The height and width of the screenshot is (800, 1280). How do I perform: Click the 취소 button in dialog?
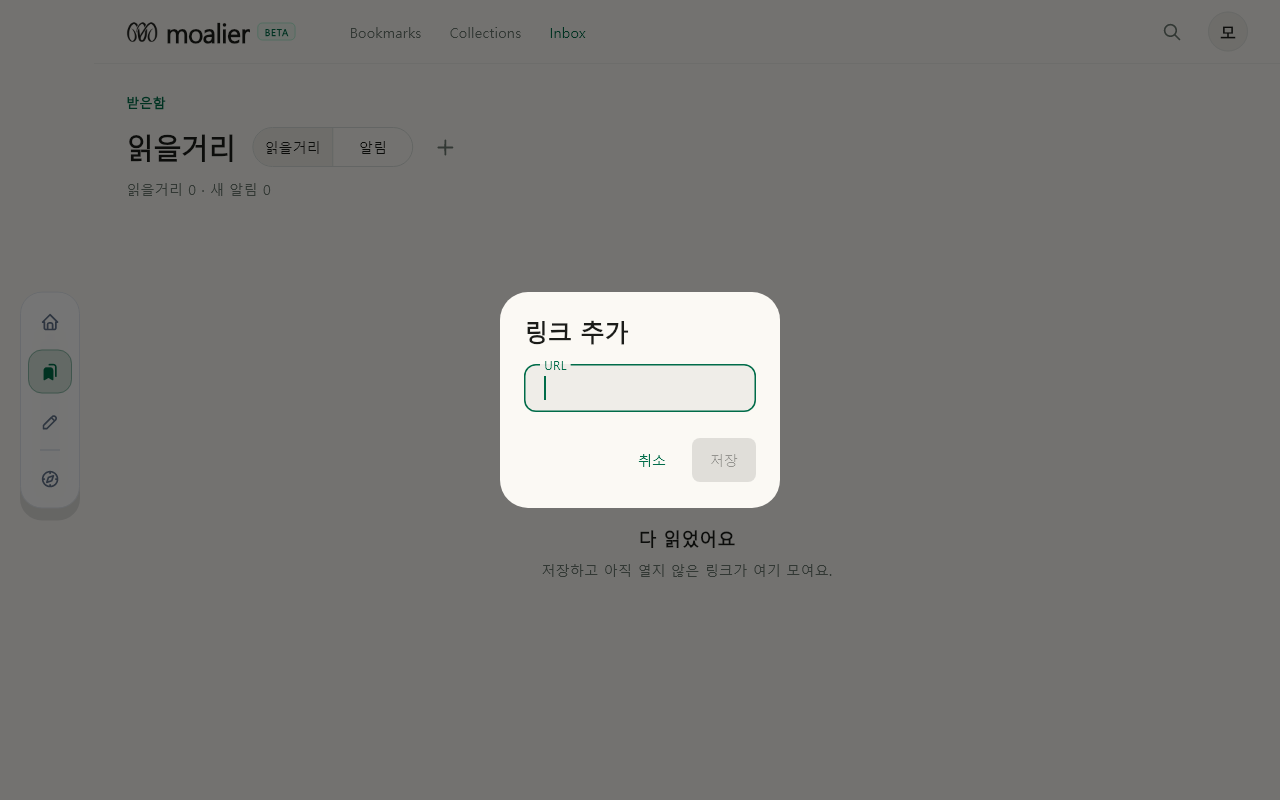coord(652,460)
